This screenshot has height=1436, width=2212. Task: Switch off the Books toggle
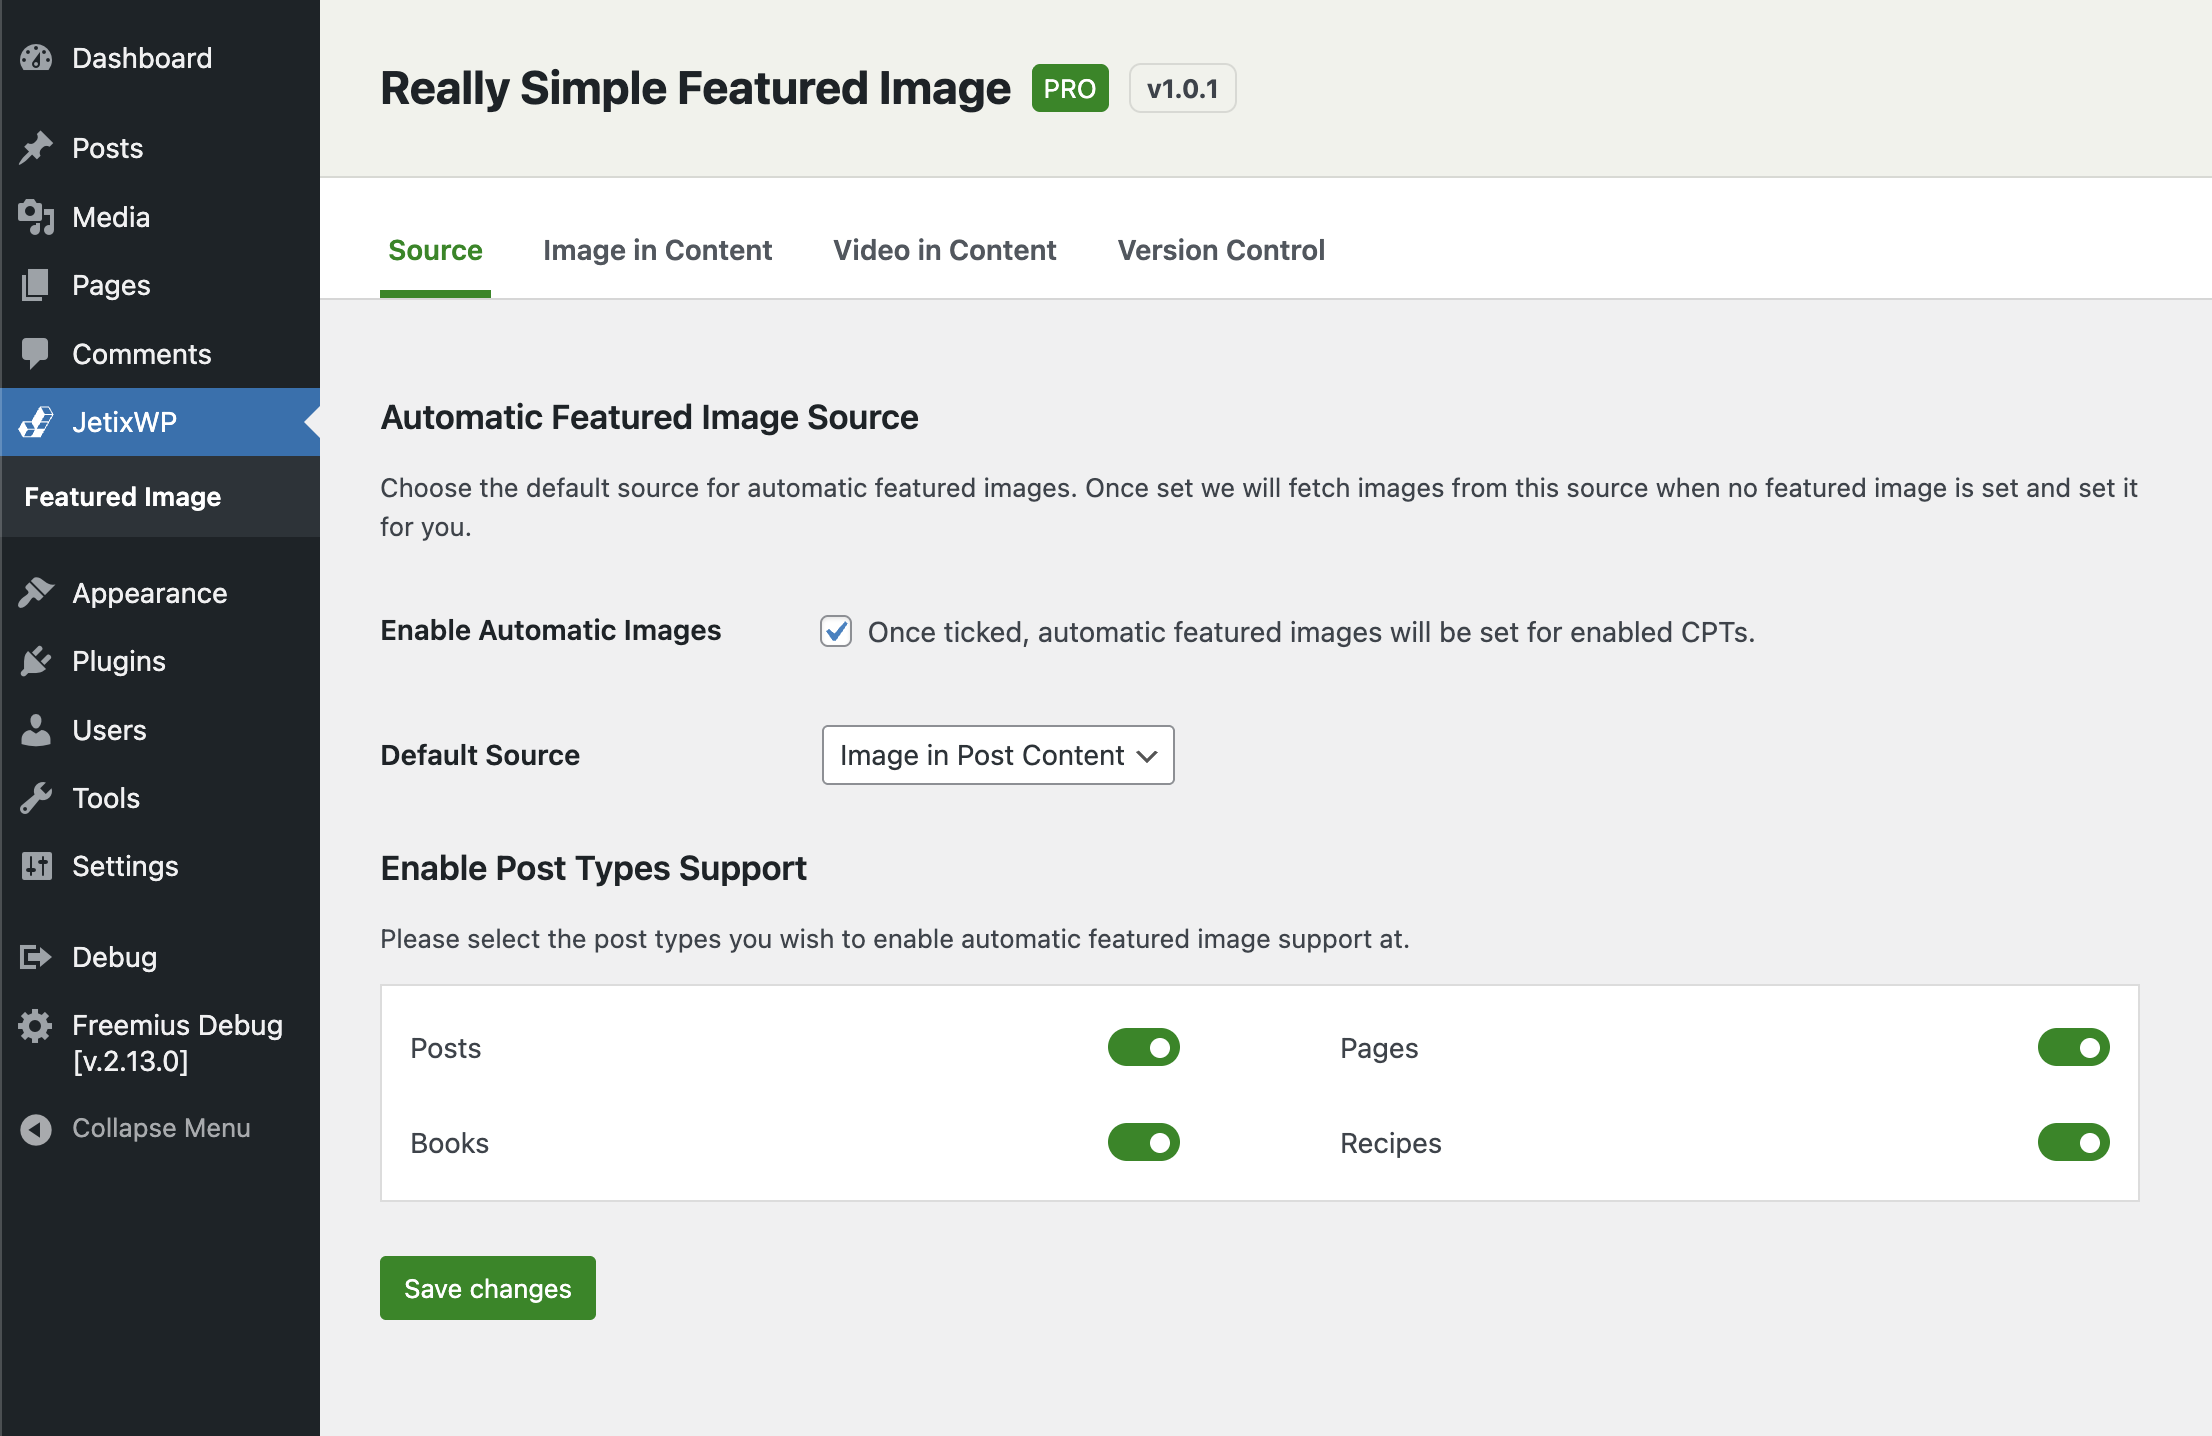point(1143,1142)
